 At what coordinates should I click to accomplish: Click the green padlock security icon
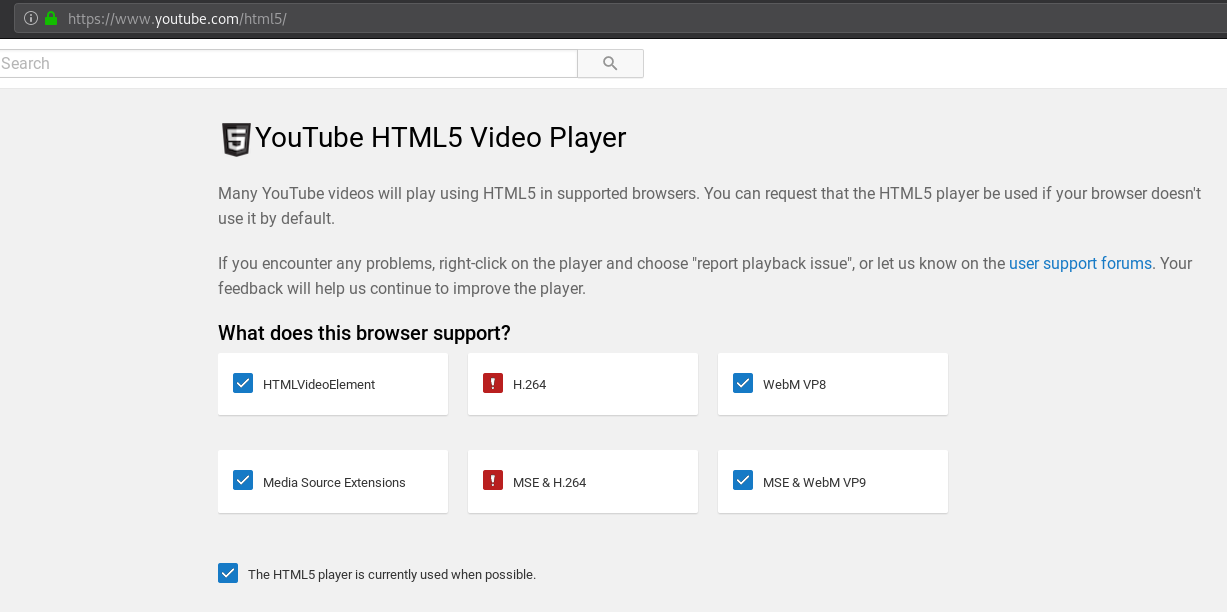(51, 18)
